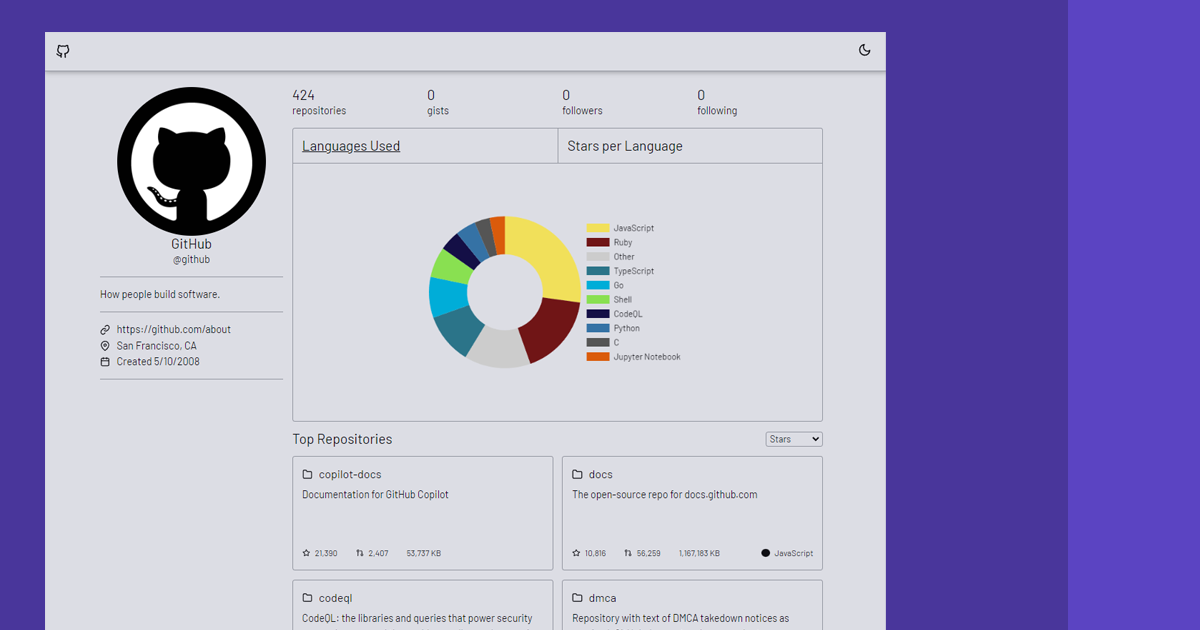Open the dmca repository title

click(x=602, y=598)
